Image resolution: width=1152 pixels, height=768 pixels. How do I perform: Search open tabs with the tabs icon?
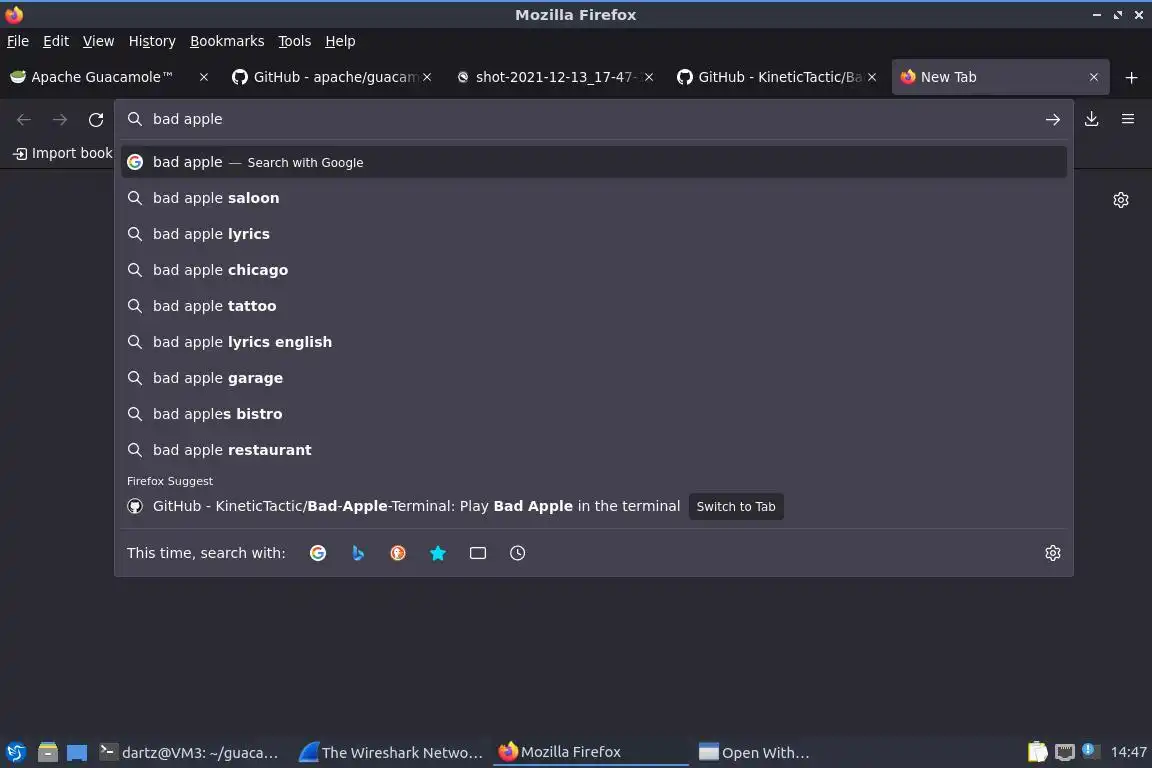tap(478, 553)
